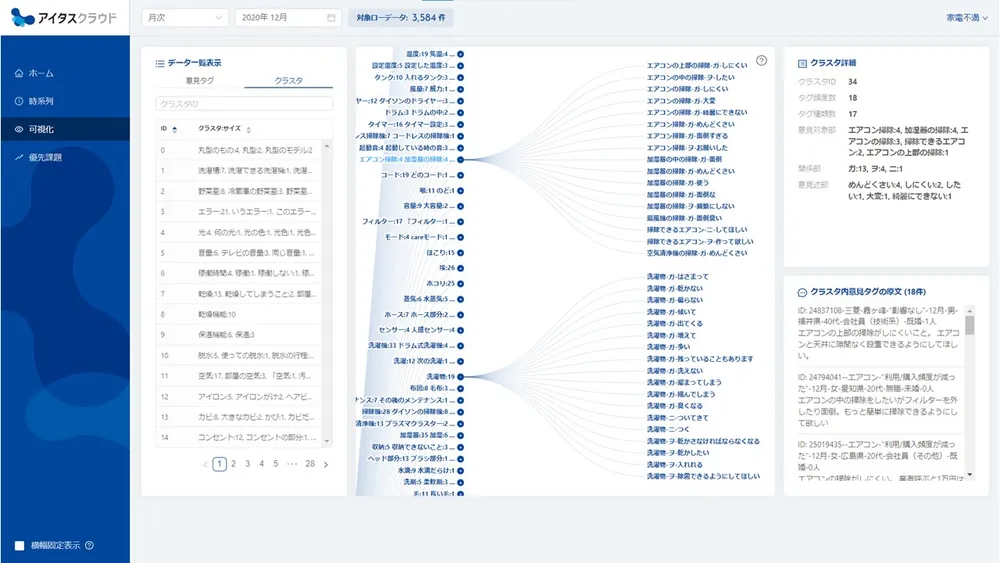Expand node 掃除機:28 ダイソンの掃除機:8

460,412
